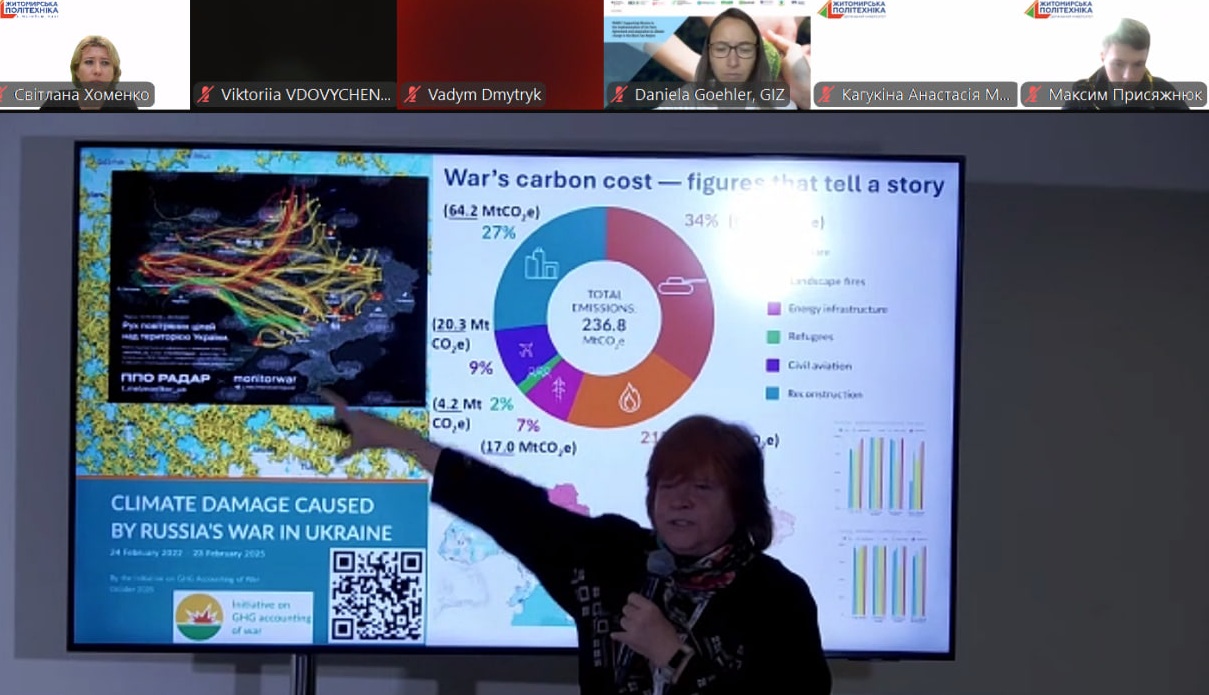
Task: Click muted microphone icon next to Vadym Dmytryk
Action: pos(412,95)
